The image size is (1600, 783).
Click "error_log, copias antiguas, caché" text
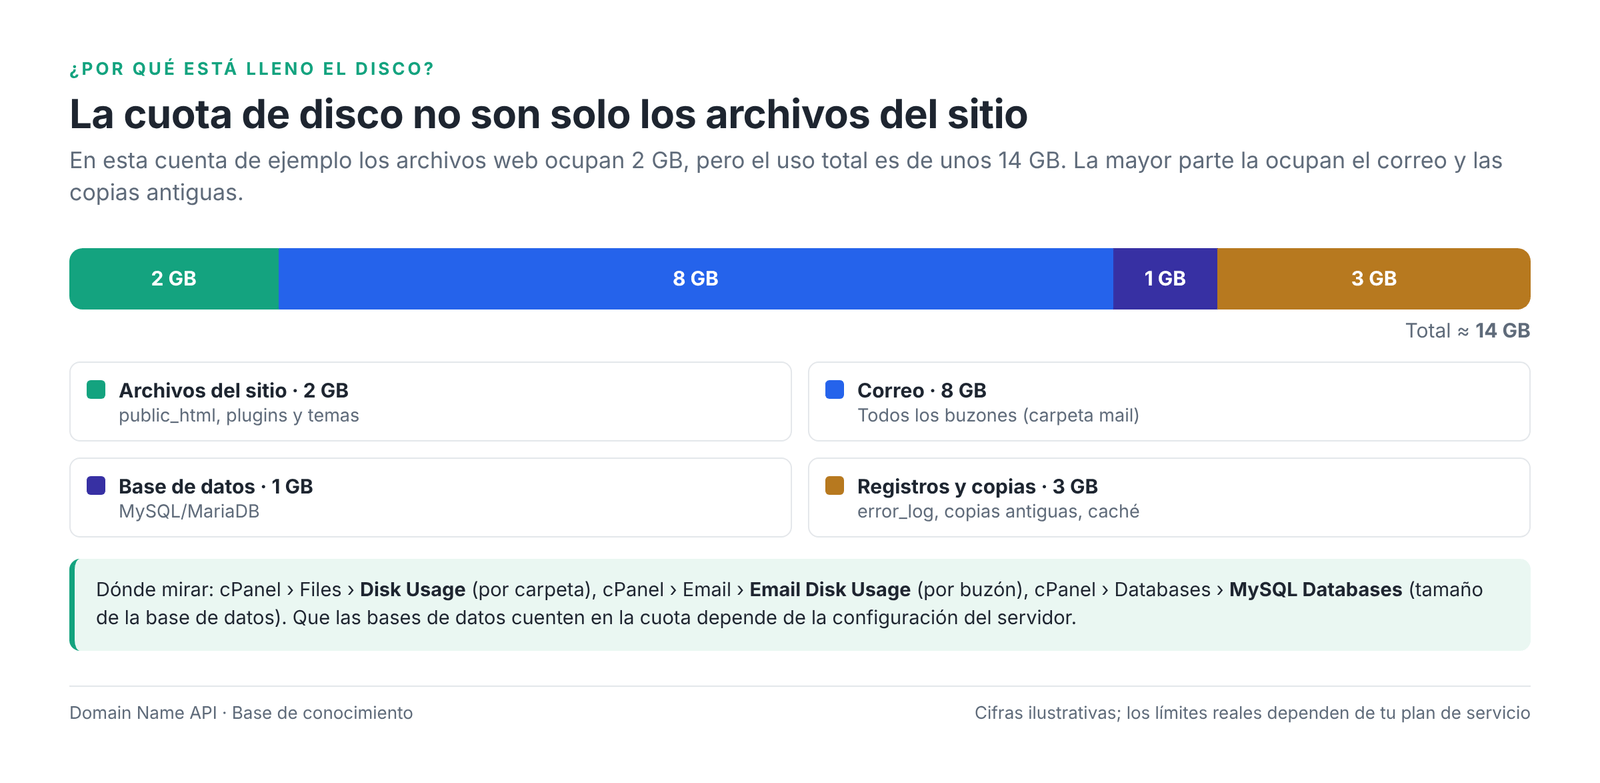click(x=998, y=512)
